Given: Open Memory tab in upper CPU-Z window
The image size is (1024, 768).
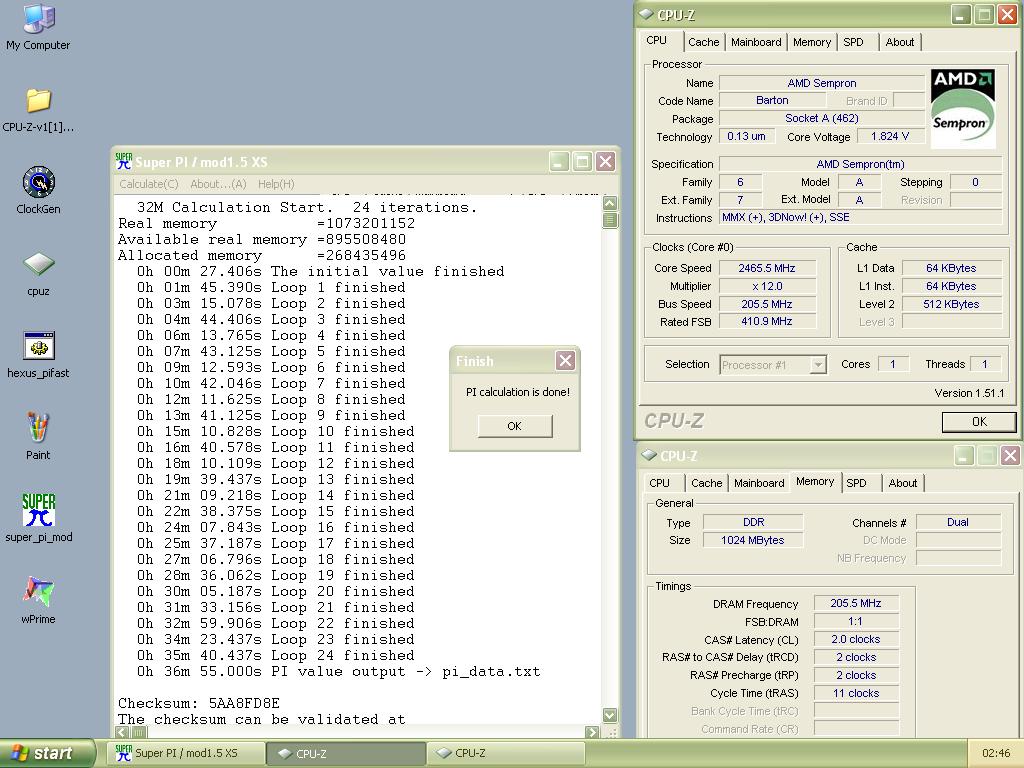Looking at the screenshot, I should click(x=812, y=42).
